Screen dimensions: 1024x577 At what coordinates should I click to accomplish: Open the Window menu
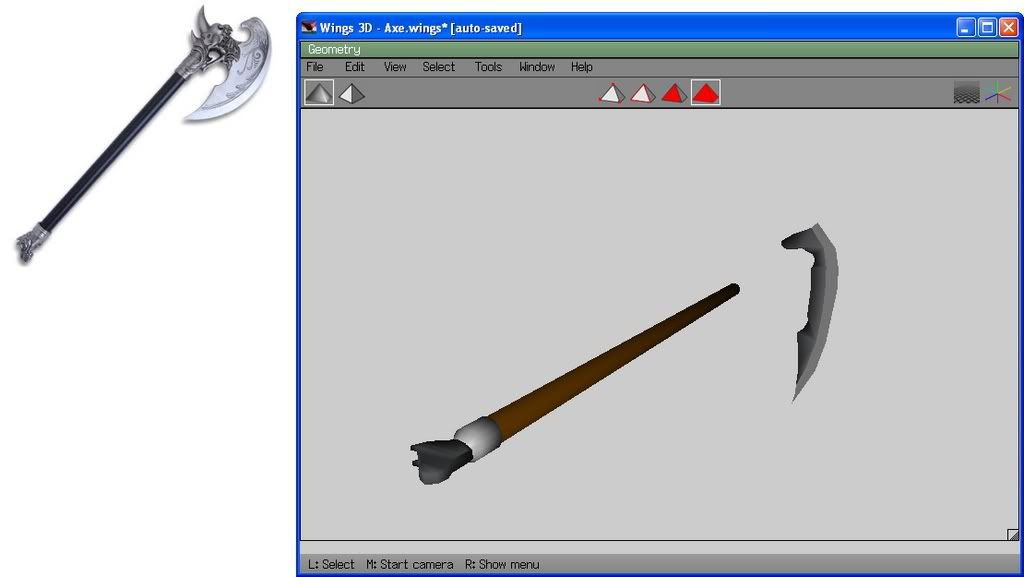pos(537,67)
